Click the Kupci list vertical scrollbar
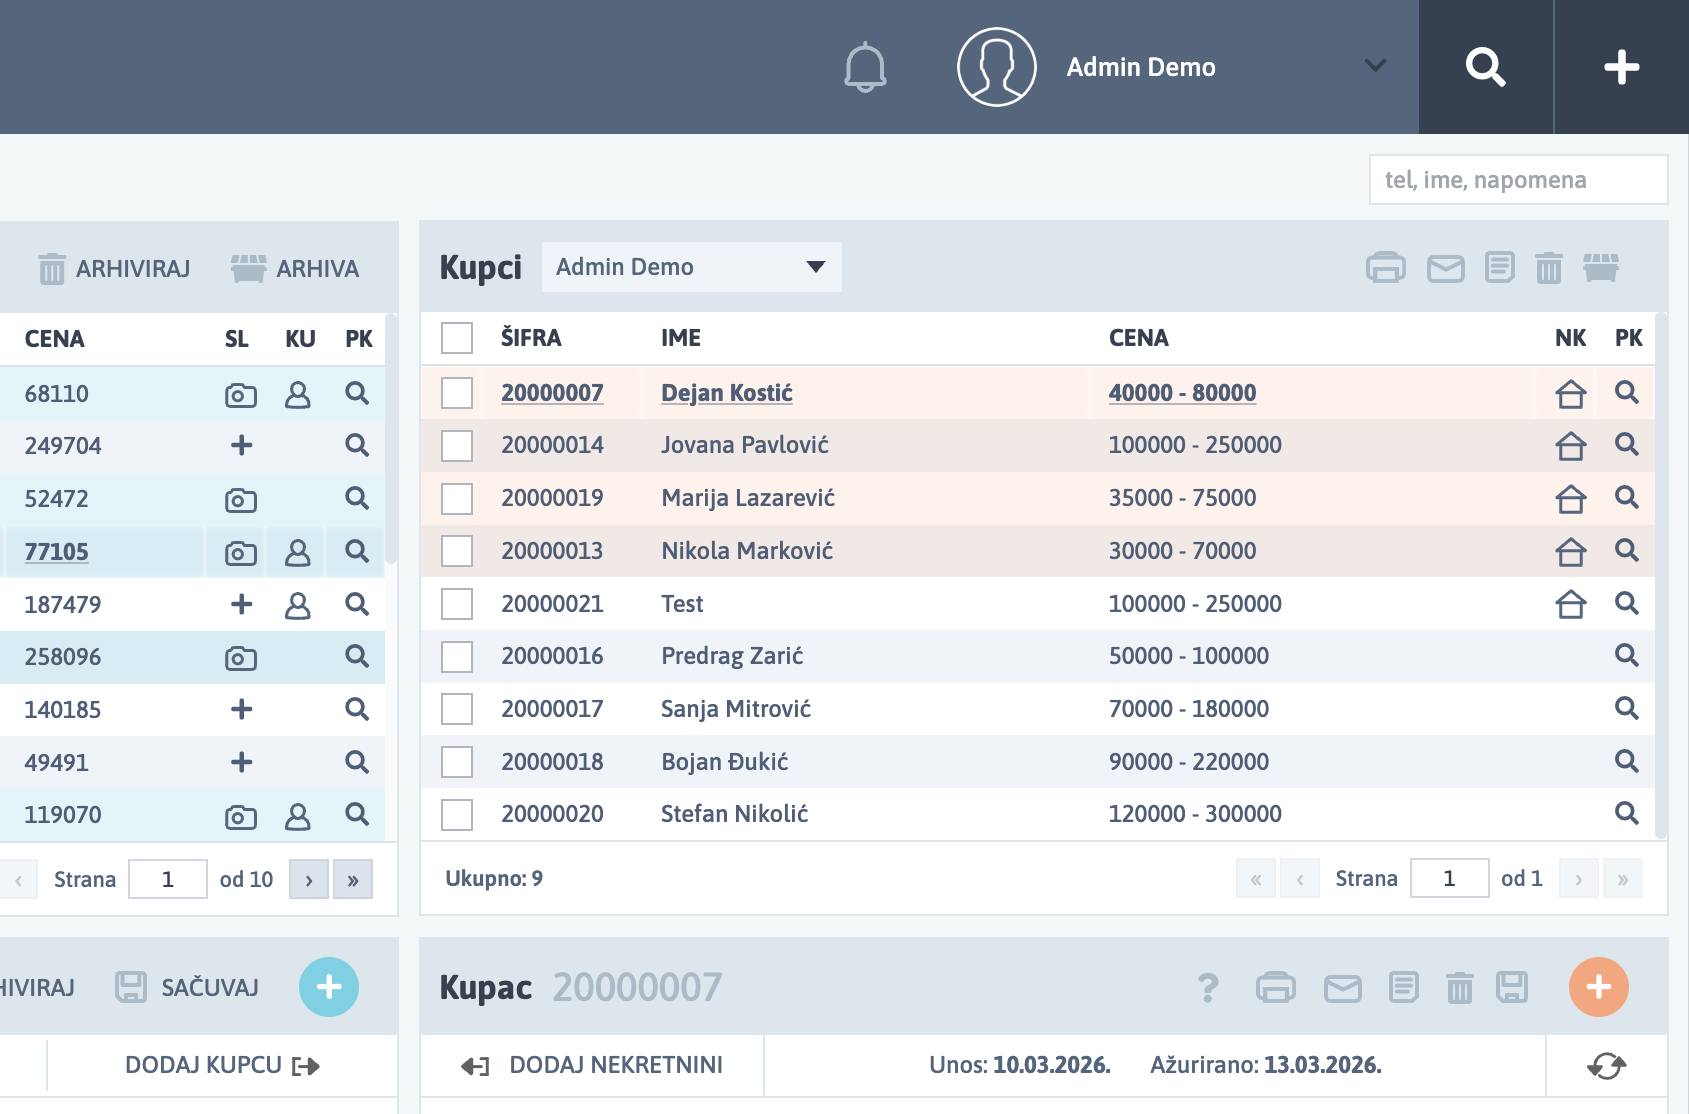Screen dimensions: 1689x1114 click(1661, 576)
